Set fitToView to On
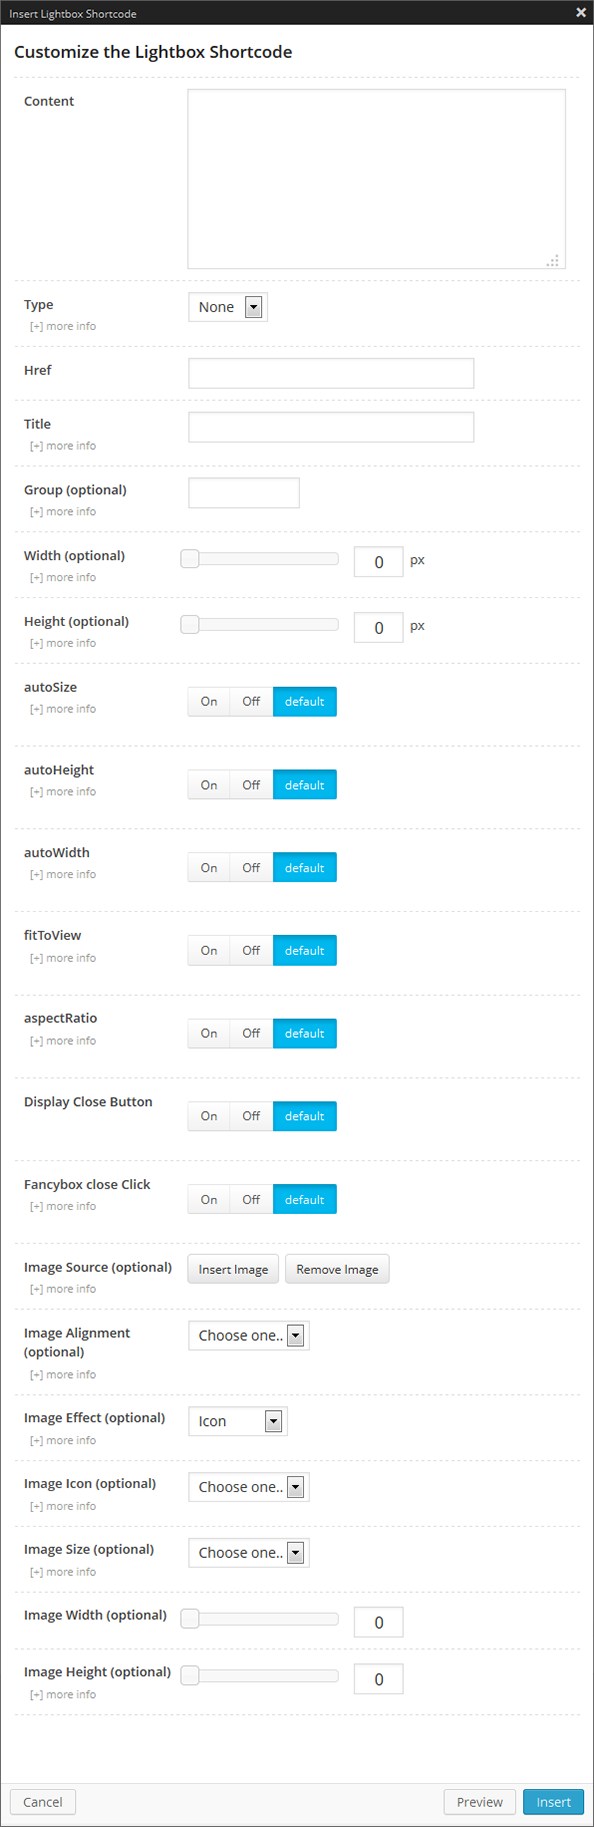 click(x=208, y=950)
